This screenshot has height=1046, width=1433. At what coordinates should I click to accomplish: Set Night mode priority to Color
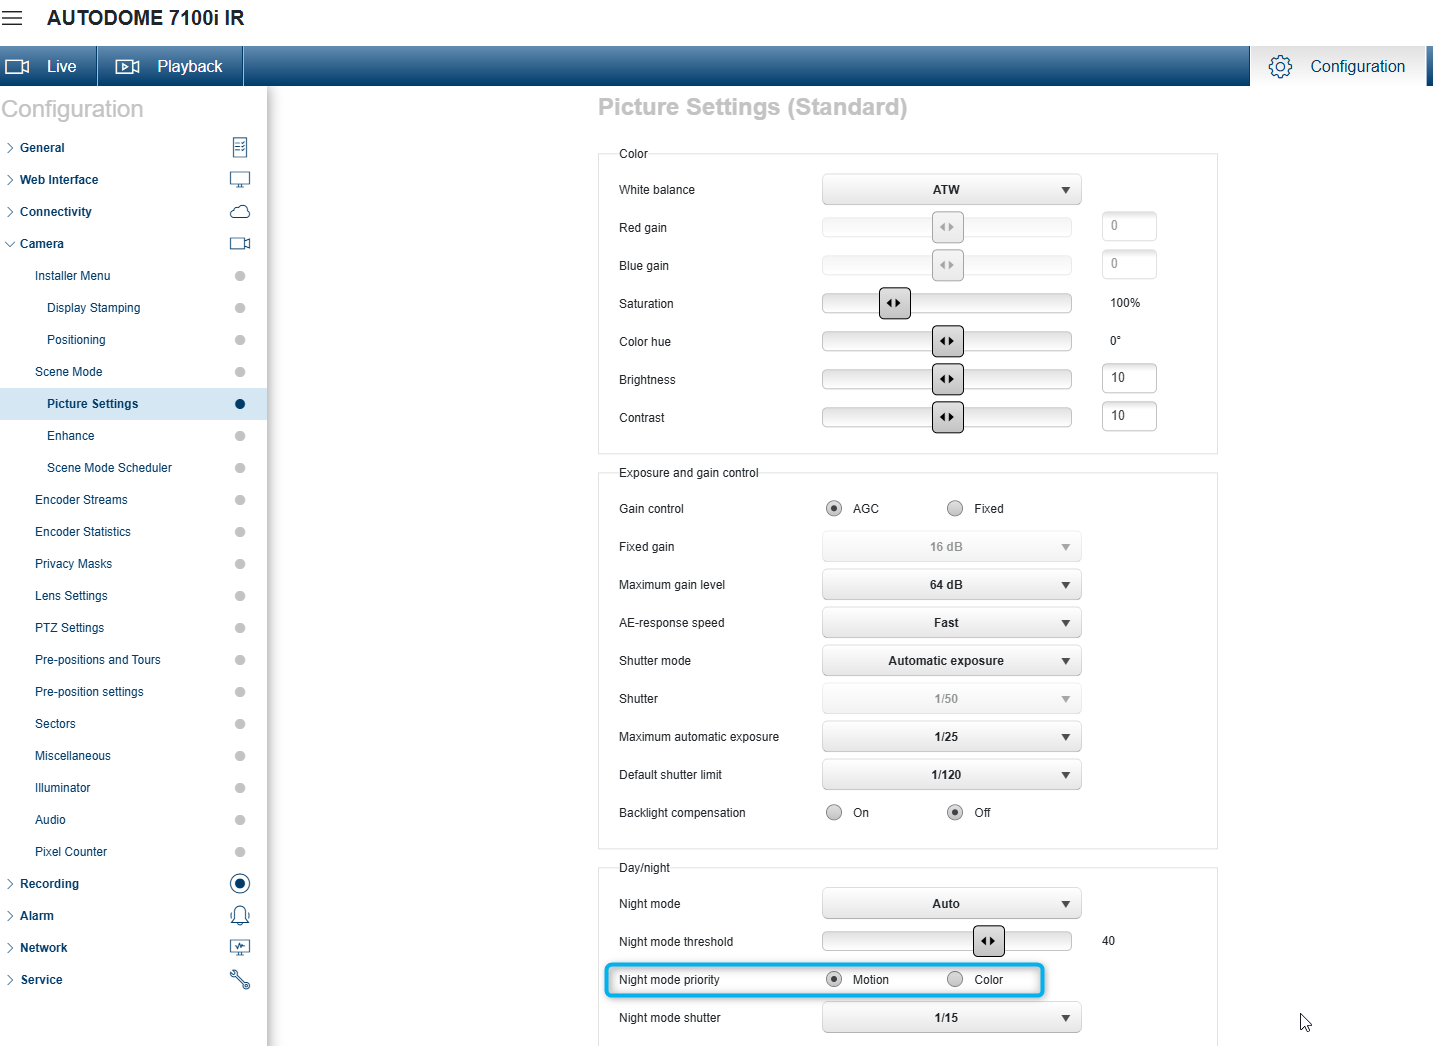pos(955,980)
